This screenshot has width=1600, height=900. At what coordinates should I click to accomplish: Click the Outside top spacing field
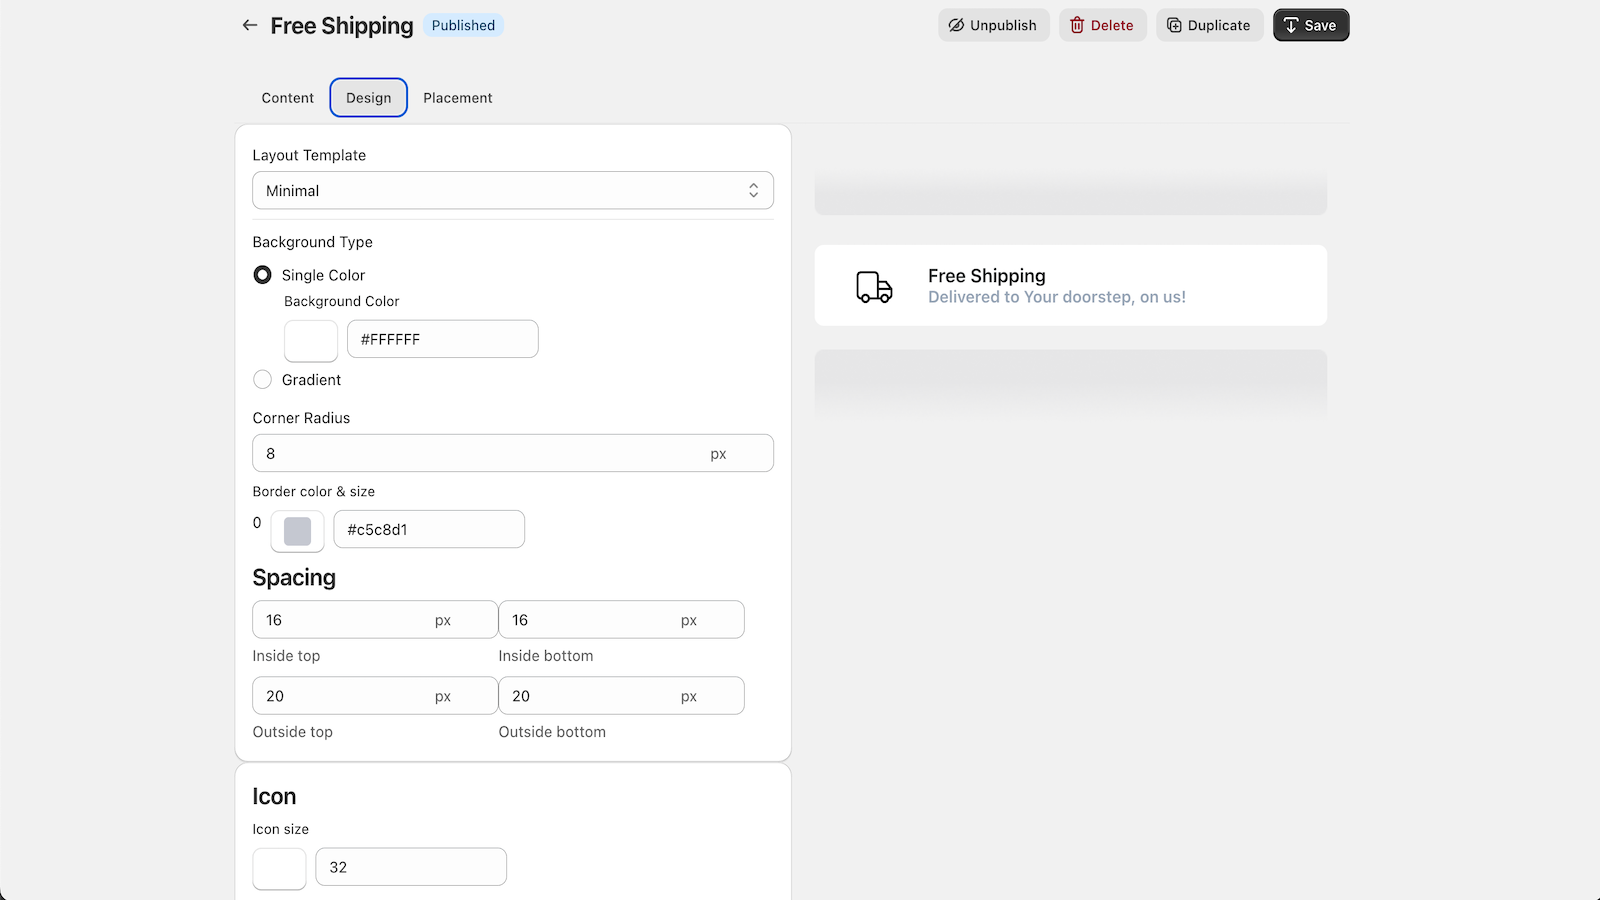pyautogui.click(x=375, y=696)
